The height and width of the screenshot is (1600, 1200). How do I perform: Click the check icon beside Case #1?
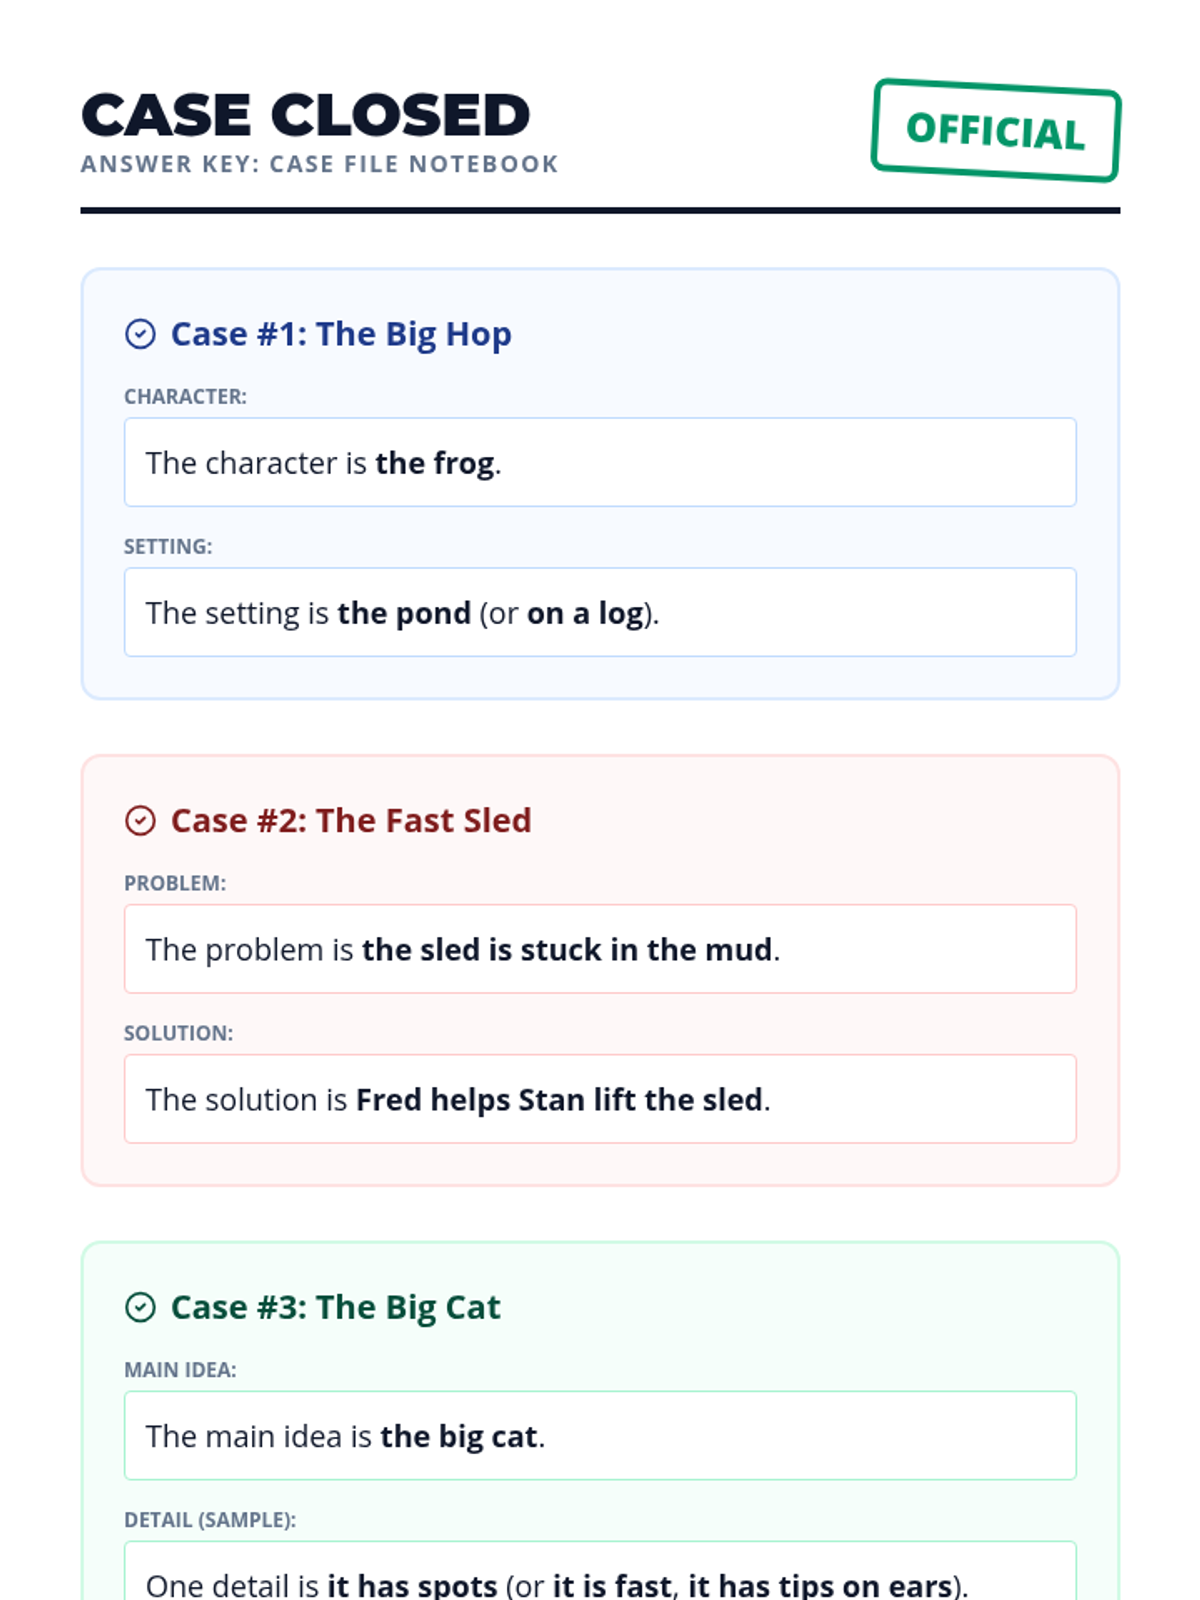tap(140, 334)
